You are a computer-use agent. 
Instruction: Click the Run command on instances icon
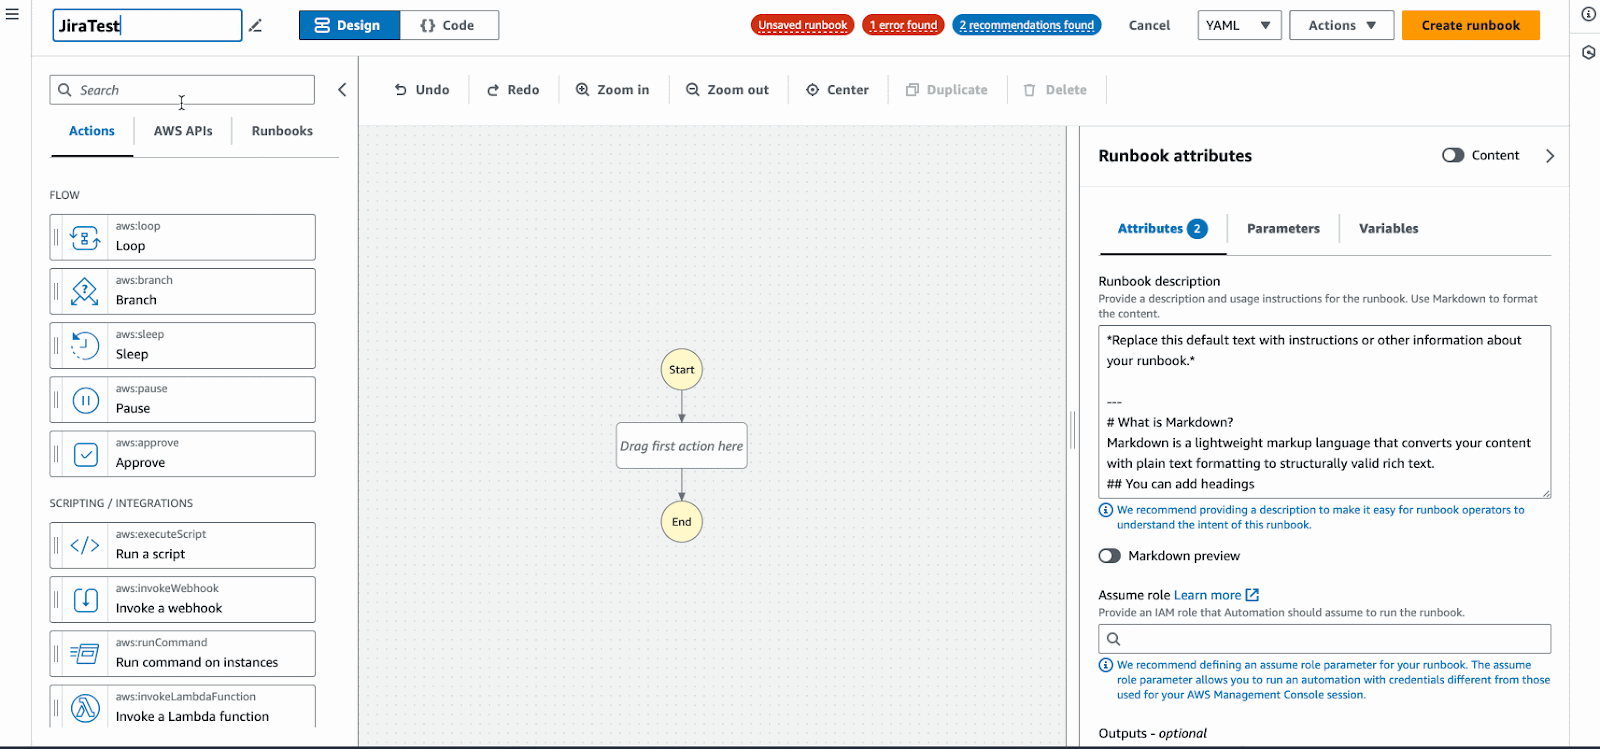tap(85, 654)
